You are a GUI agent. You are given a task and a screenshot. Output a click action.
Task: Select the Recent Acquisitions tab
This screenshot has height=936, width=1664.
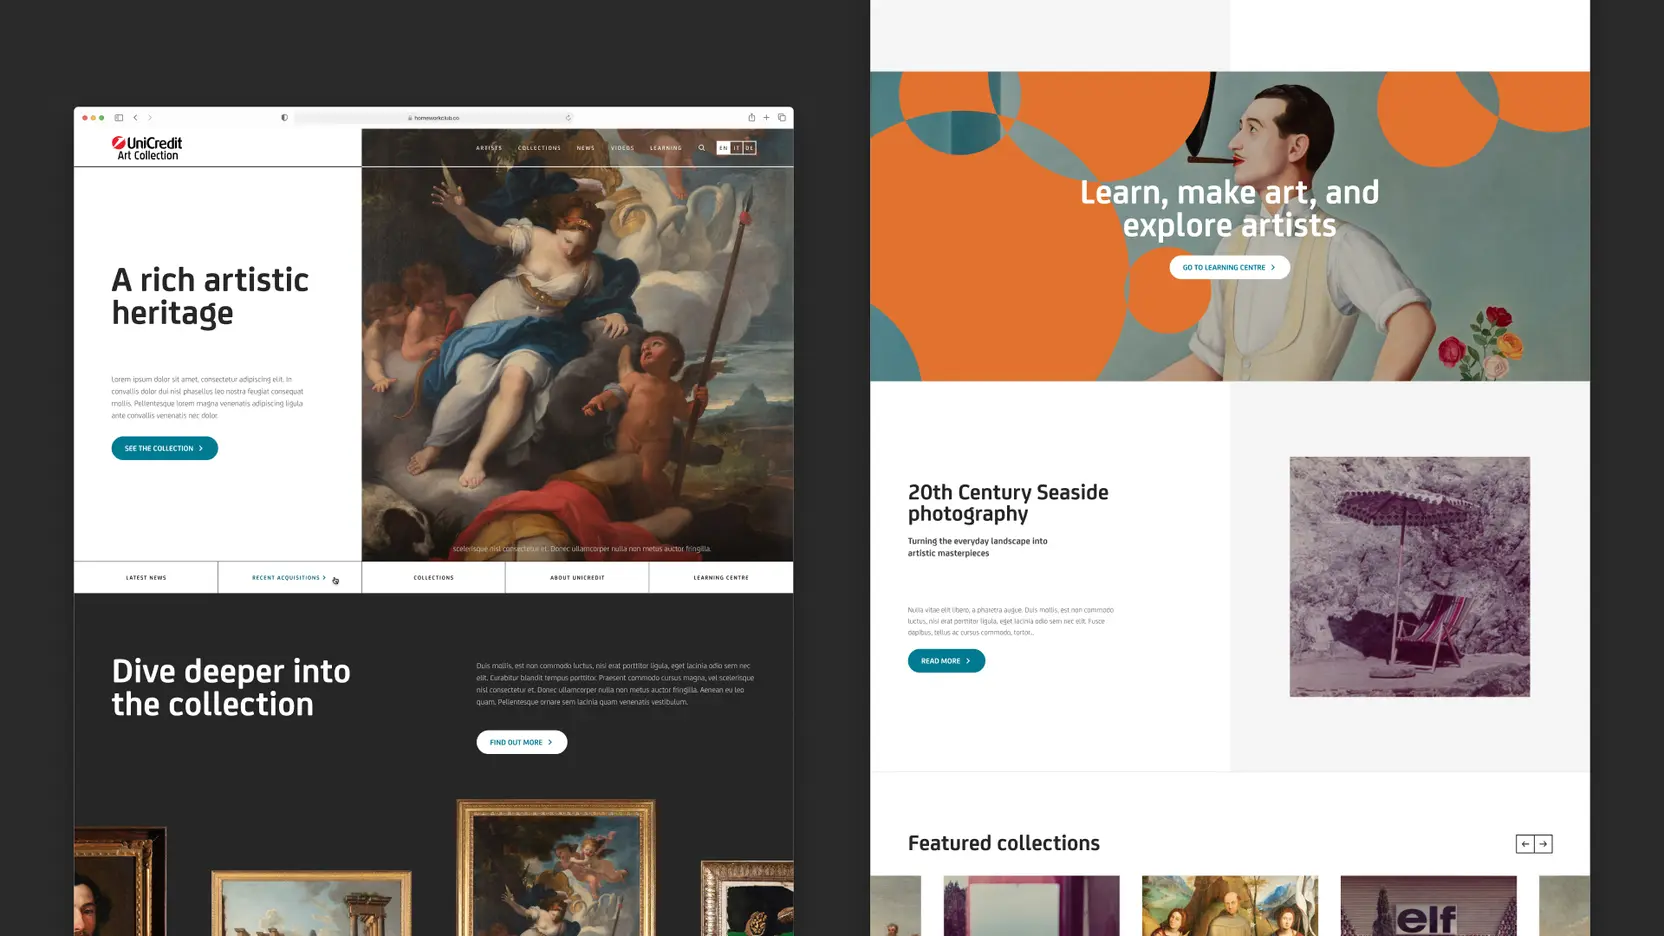[290, 578]
